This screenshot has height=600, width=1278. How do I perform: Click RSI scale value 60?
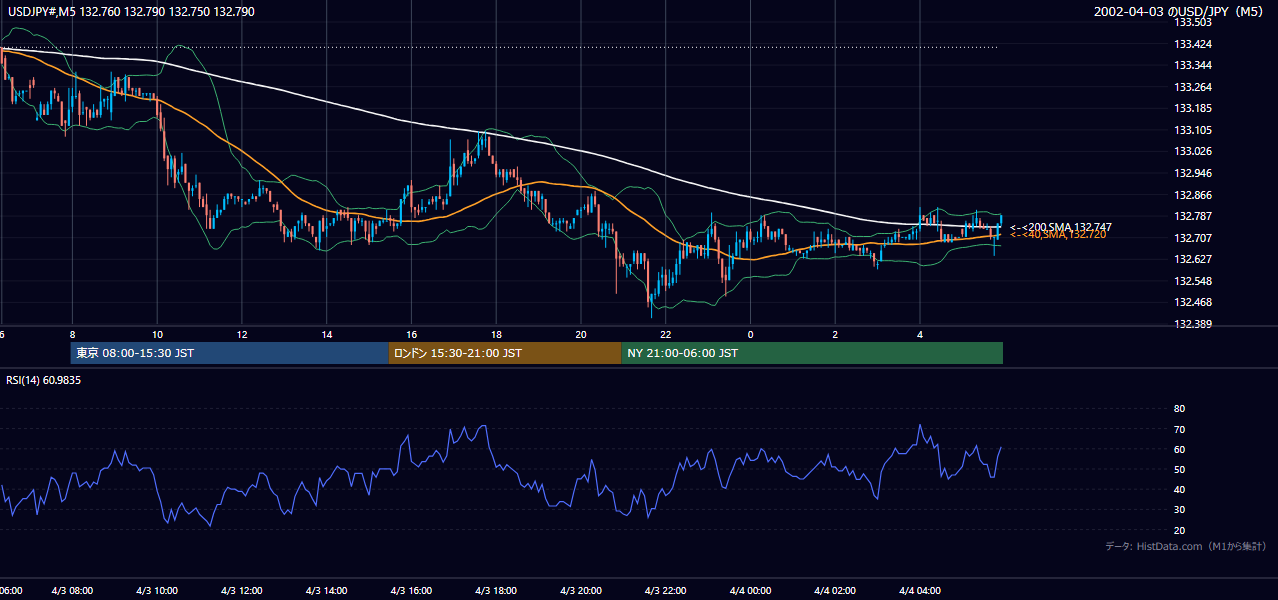pos(1179,449)
